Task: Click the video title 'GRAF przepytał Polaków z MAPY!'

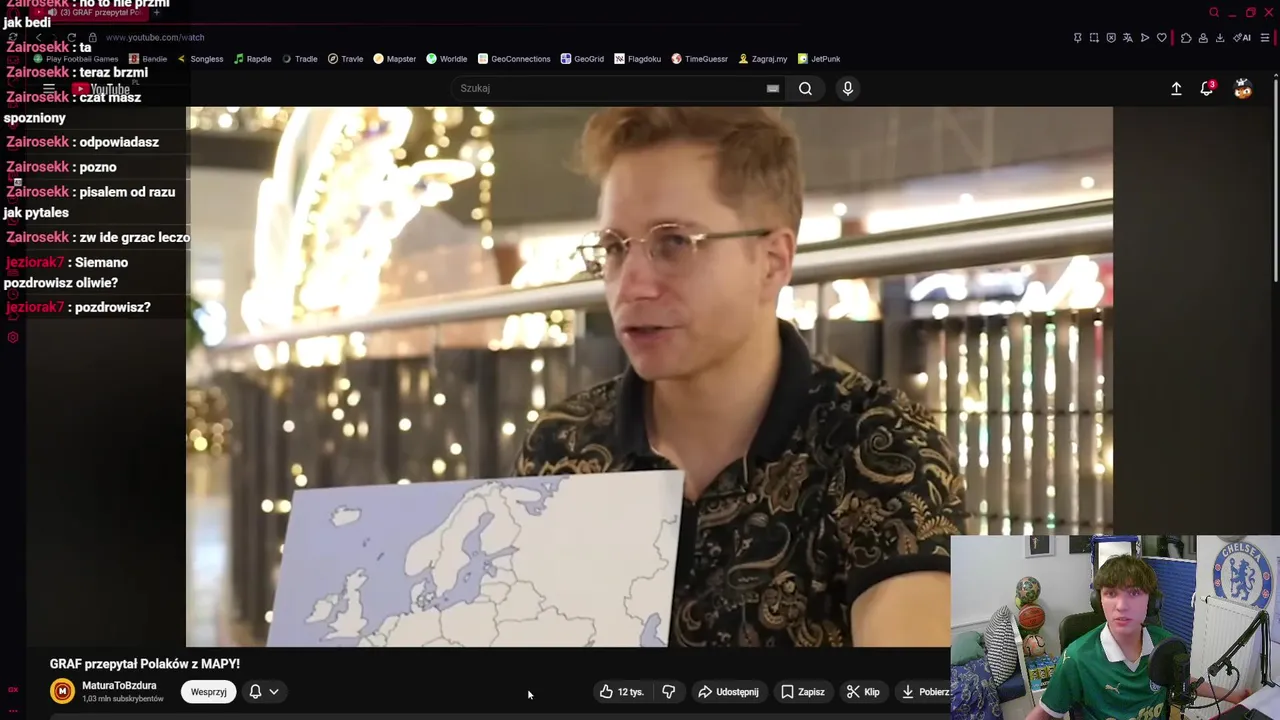Action: 145,664
